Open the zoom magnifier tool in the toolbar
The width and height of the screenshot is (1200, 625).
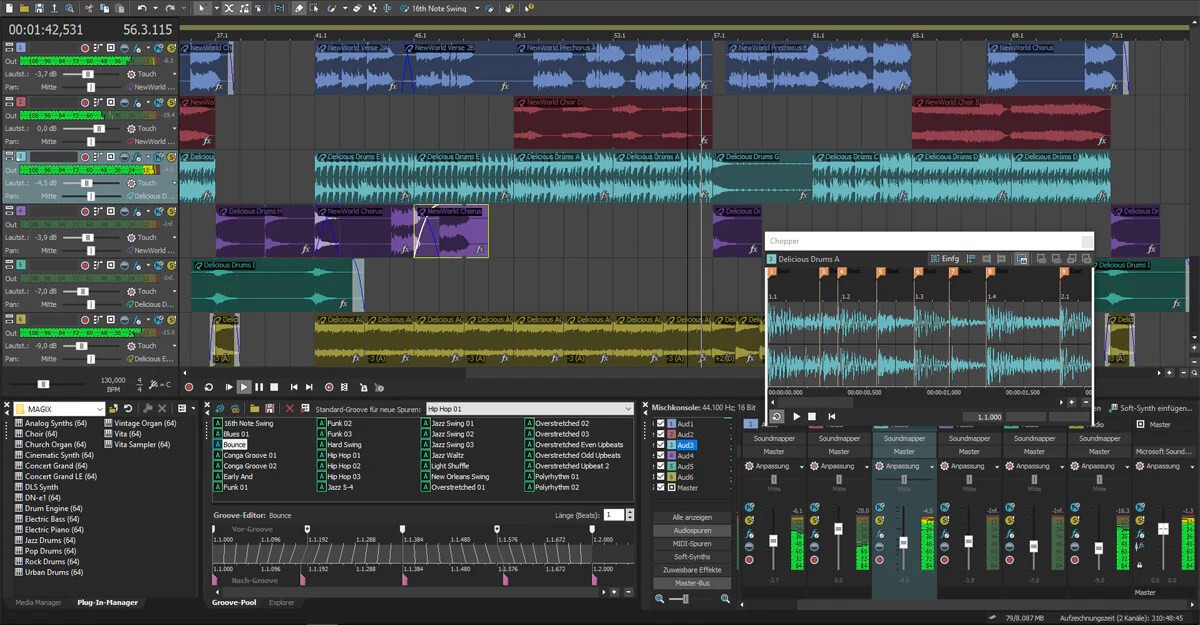coord(69,7)
